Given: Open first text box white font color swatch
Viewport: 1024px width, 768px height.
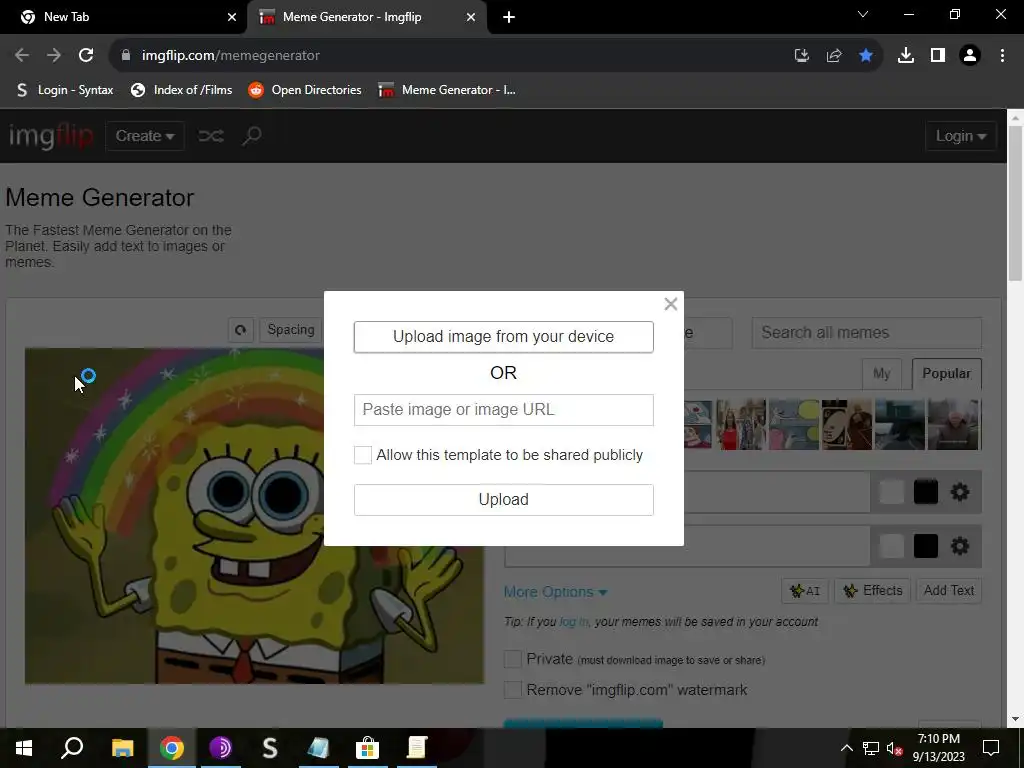Looking at the screenshot, I should point(891,492).
